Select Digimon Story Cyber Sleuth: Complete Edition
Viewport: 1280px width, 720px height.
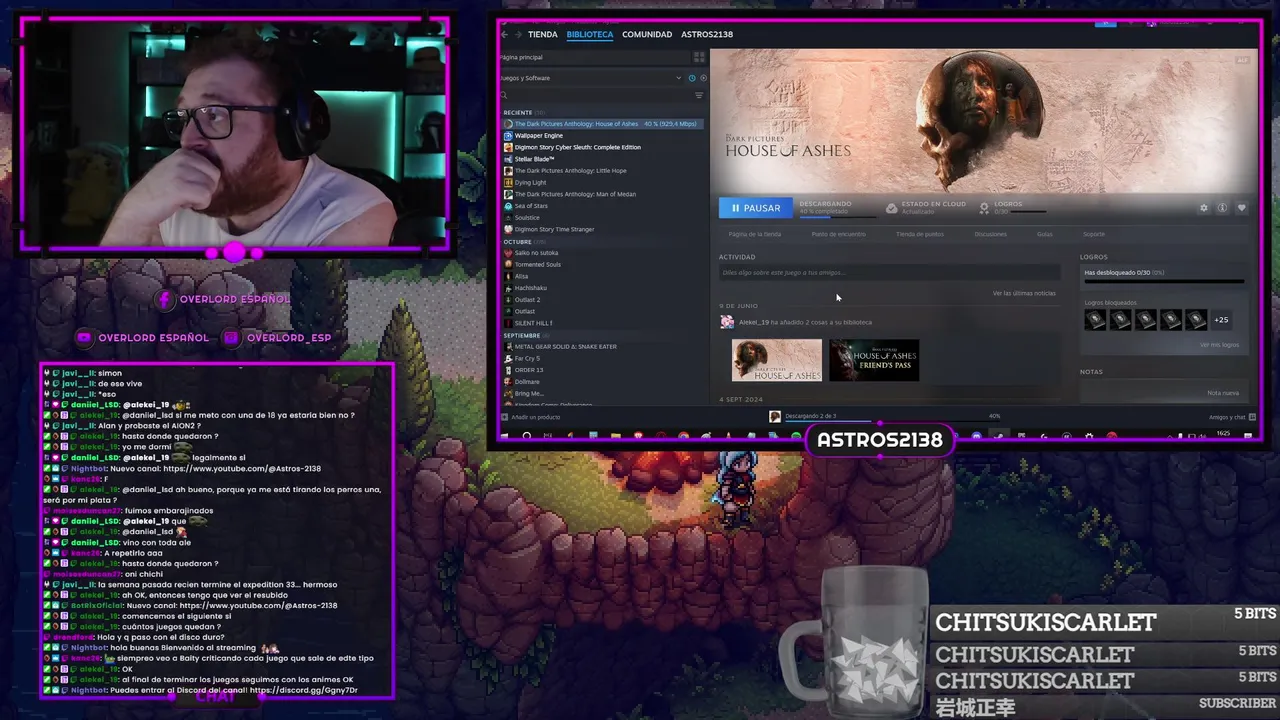coord(578,147)
